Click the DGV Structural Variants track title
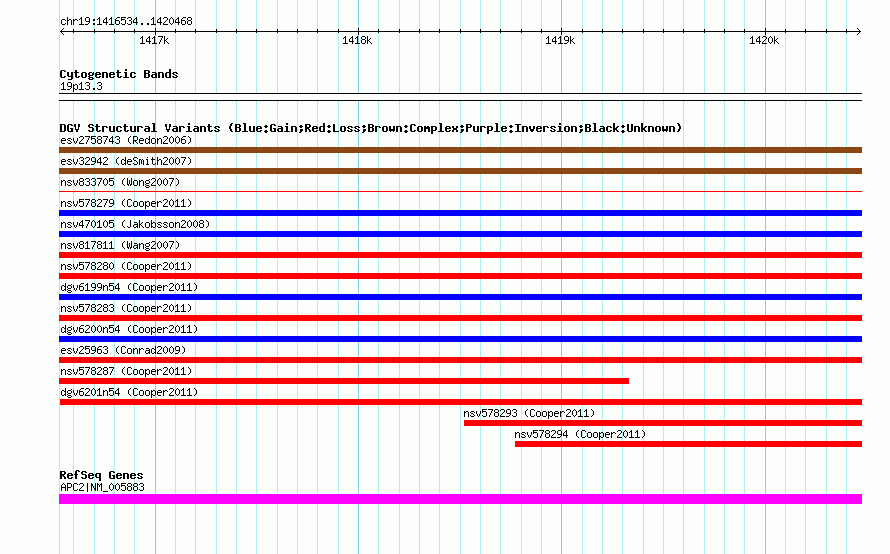Viewport: 890px width, 554px height. tap(371, 128)
